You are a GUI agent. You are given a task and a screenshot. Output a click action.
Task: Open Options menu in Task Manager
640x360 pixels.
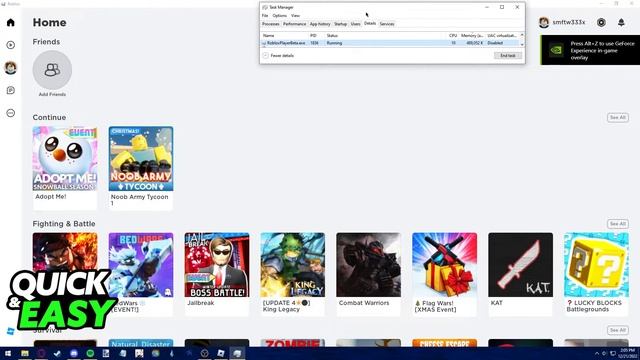[x=280, y=16]
